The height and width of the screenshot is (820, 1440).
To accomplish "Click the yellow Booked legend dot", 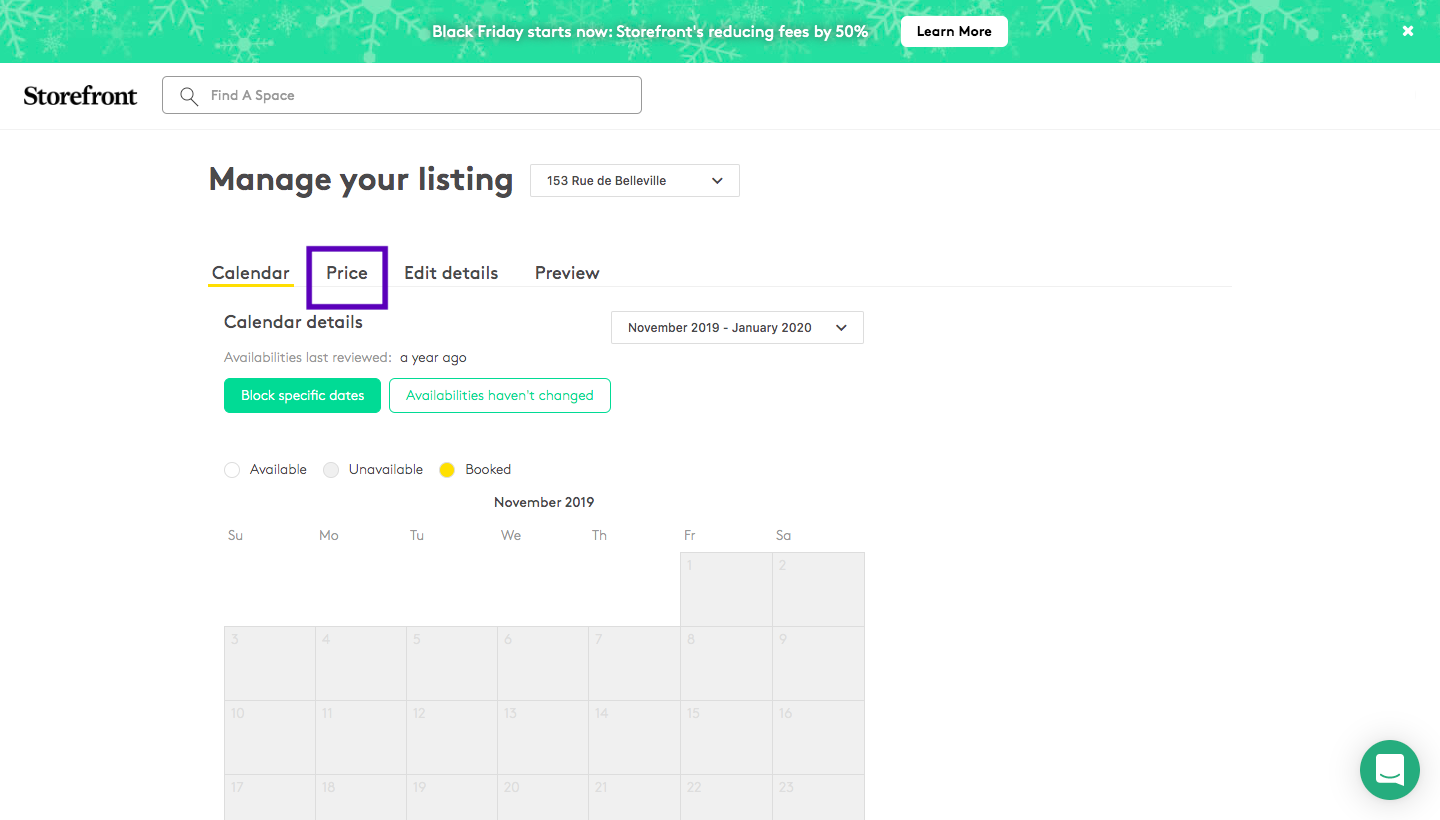I will tap(447, 470).
